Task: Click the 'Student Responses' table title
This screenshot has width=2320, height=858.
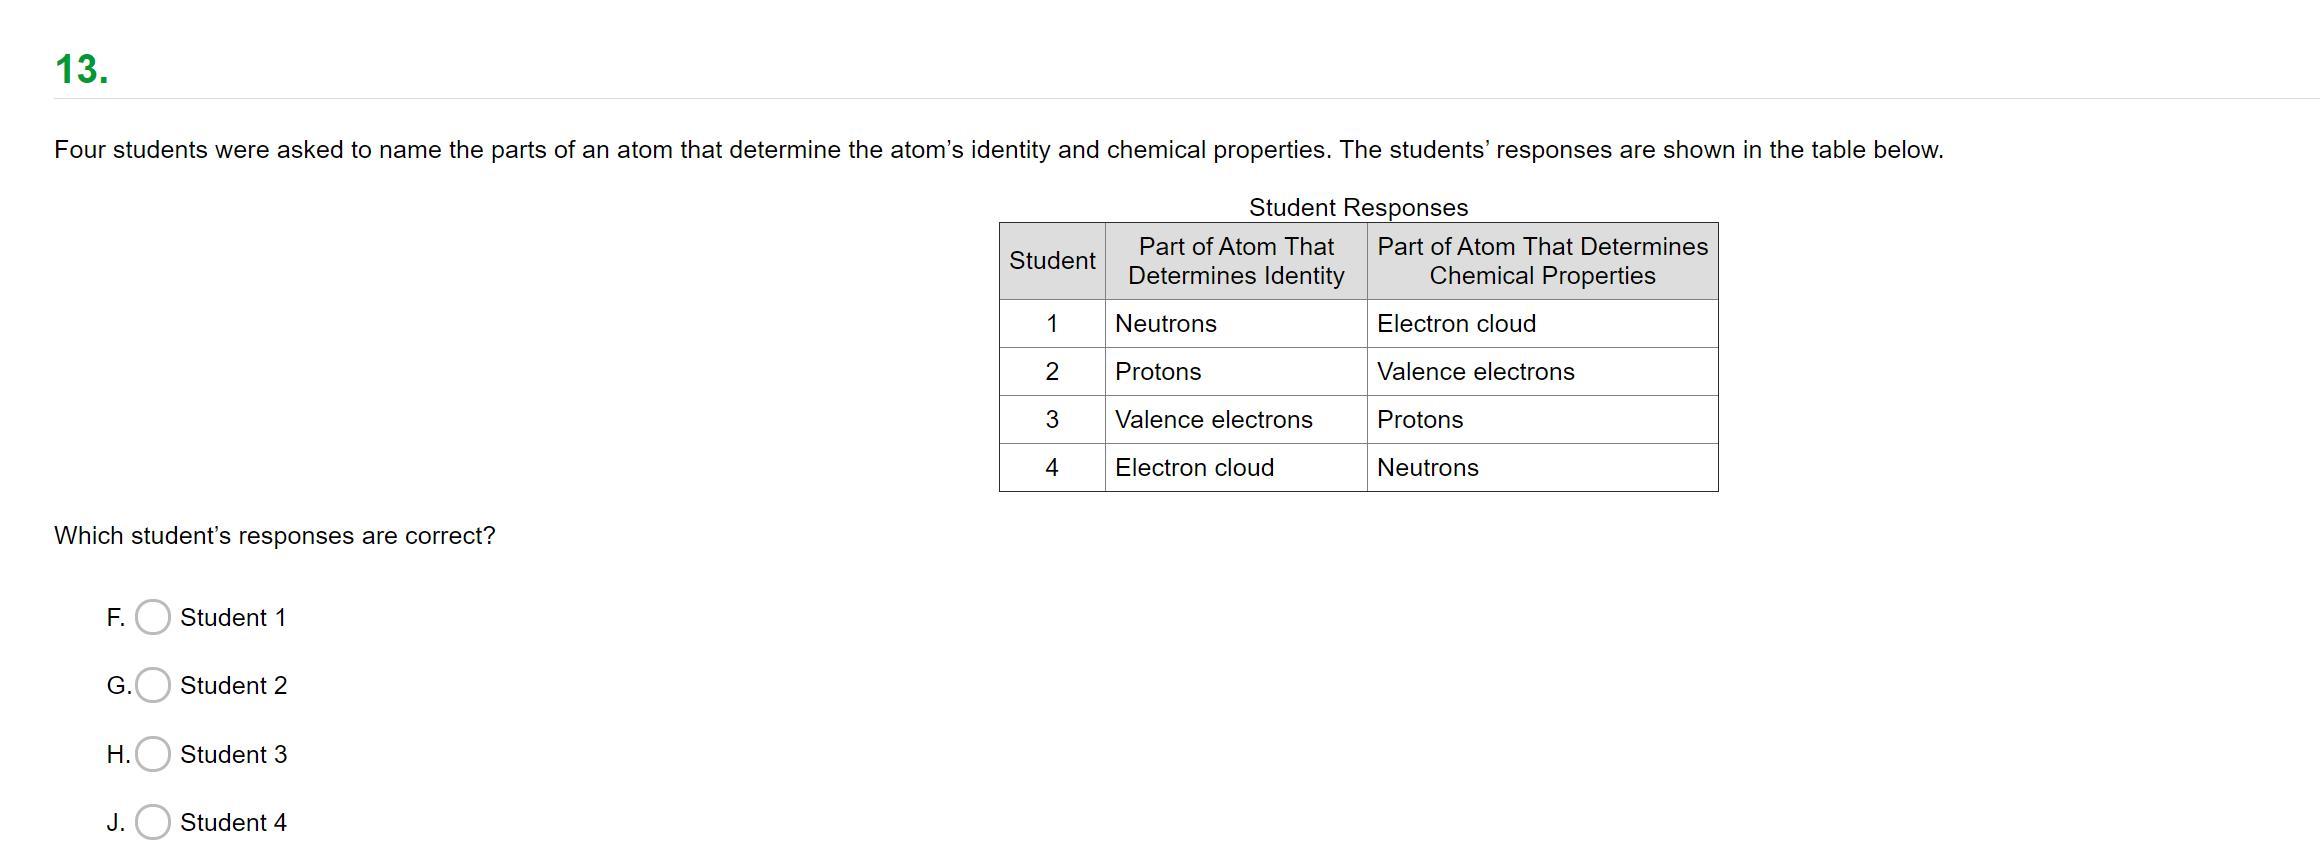Action: [x=1358, y=208]
